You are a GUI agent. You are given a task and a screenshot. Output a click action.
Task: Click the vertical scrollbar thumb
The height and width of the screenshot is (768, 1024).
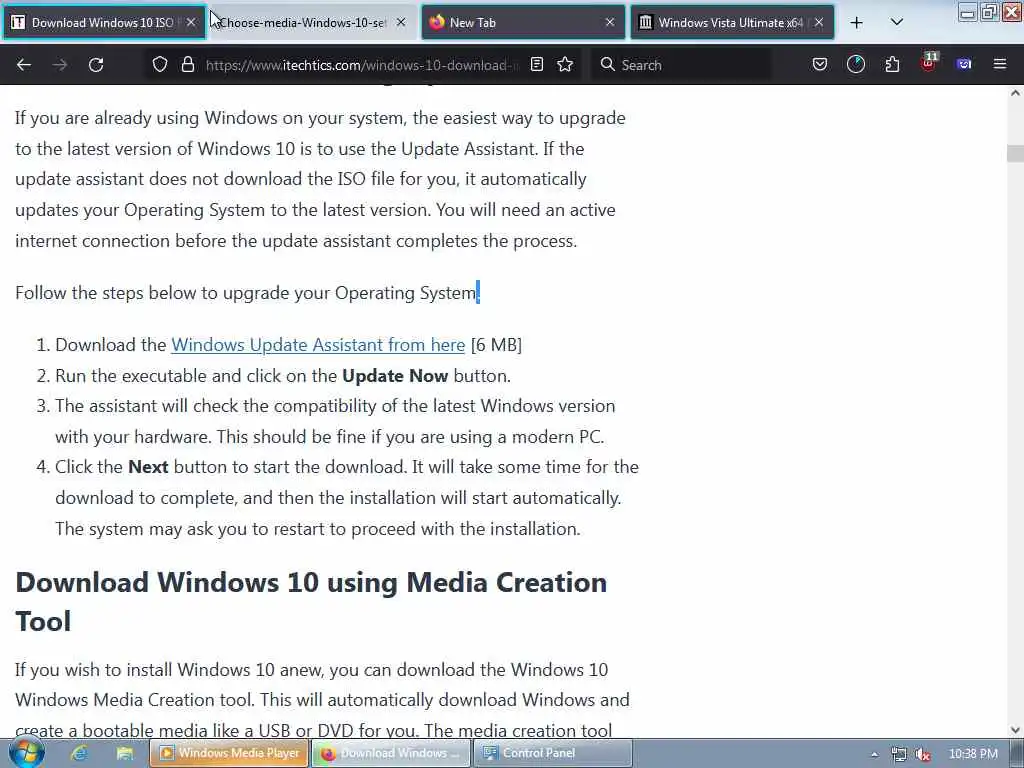(1015, 153)
